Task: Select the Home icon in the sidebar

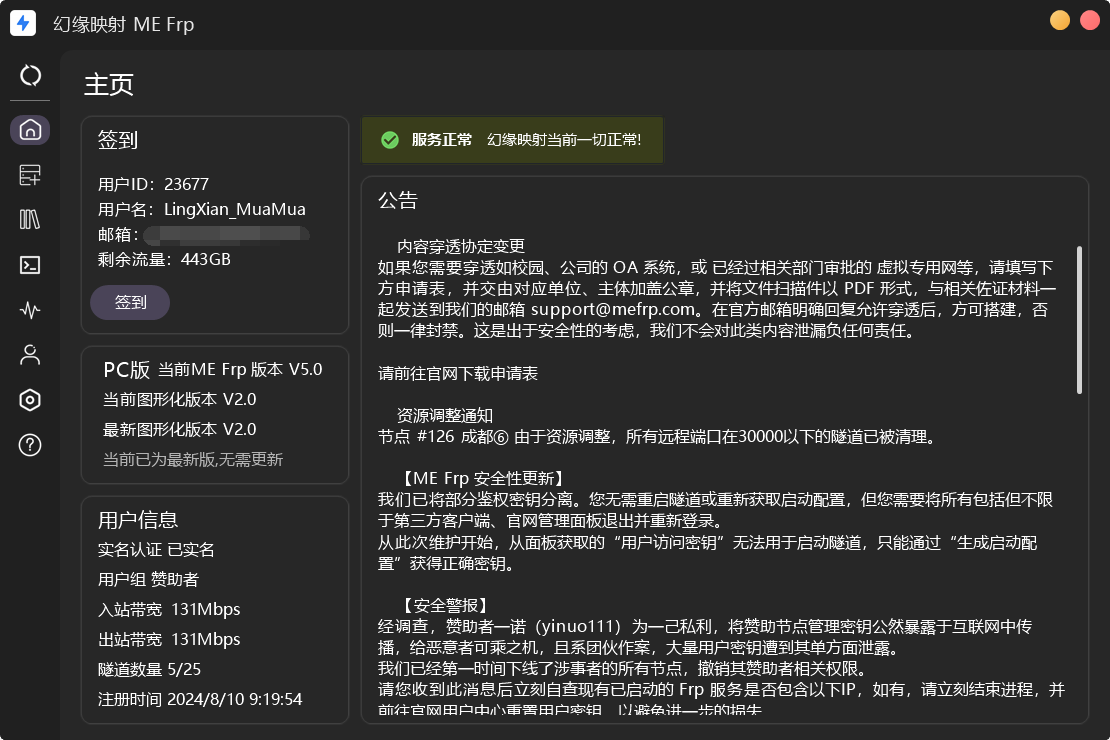Action: [29, 129]
